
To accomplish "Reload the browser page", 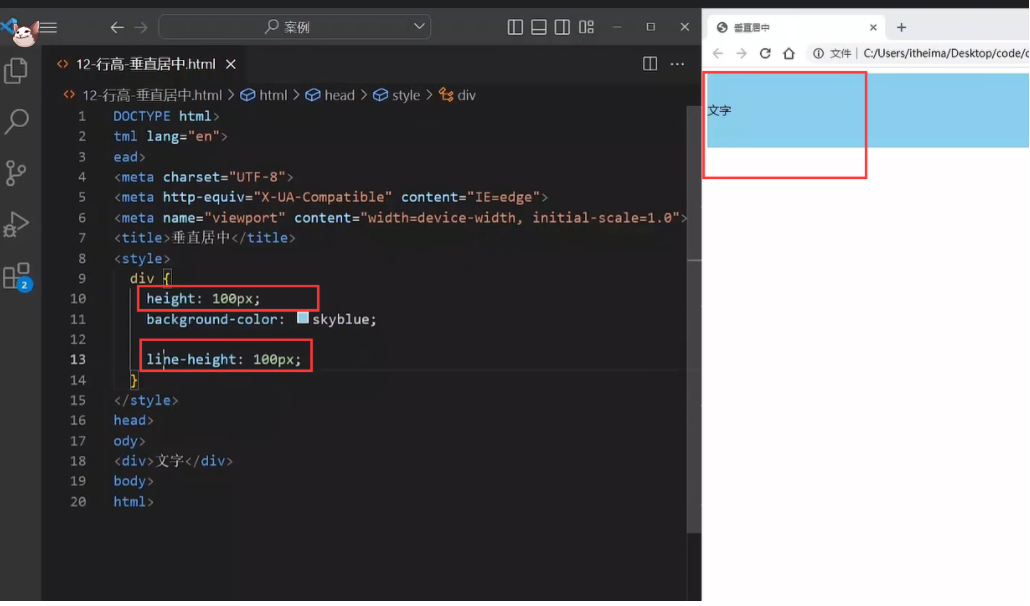I will (765, 54).
